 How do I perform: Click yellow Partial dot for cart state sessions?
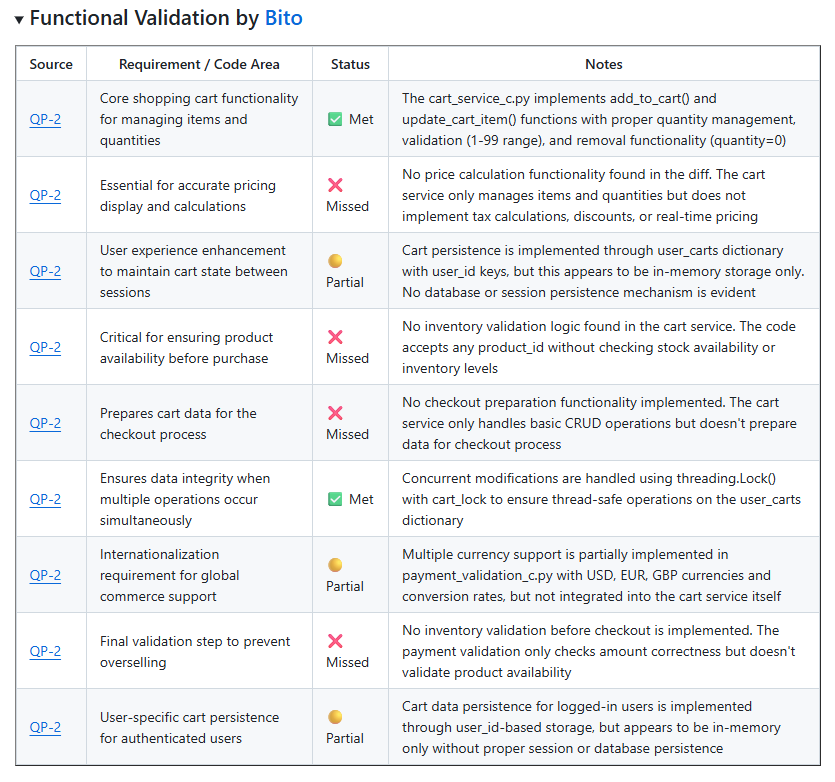pos(336,261)
